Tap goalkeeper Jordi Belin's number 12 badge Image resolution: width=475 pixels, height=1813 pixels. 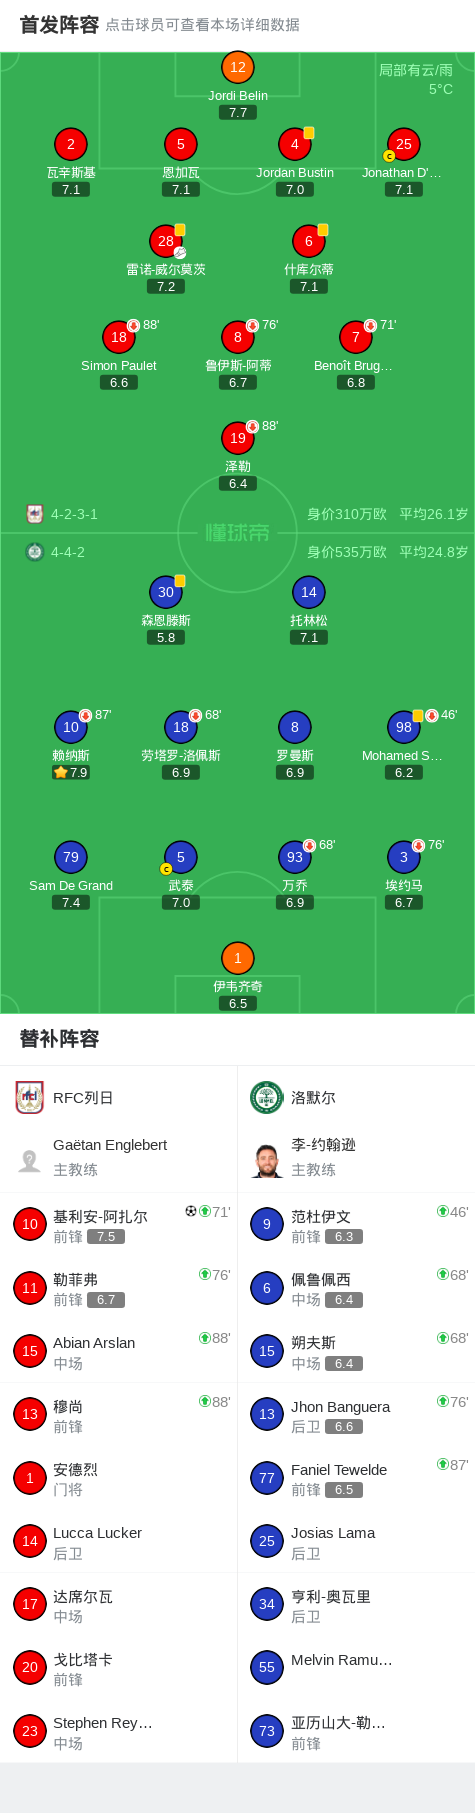[x=237, y=67]
